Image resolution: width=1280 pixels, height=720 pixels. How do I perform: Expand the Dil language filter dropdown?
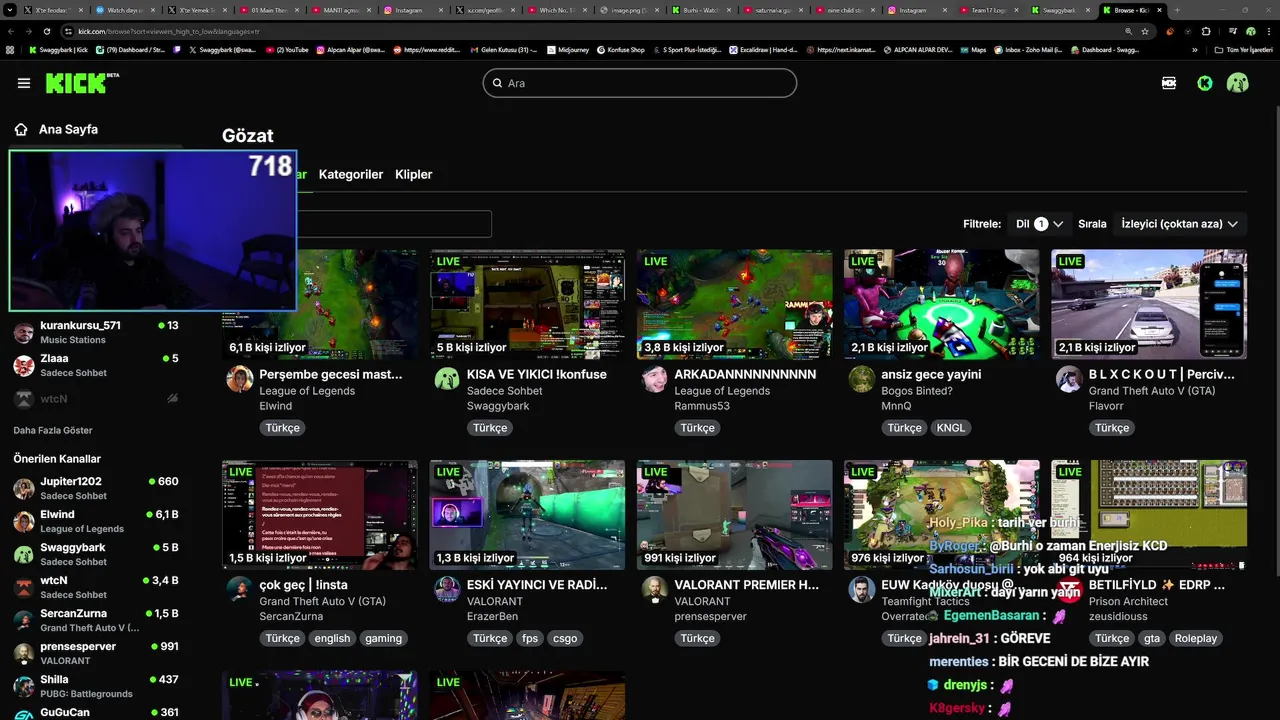tap(1039, 224)
